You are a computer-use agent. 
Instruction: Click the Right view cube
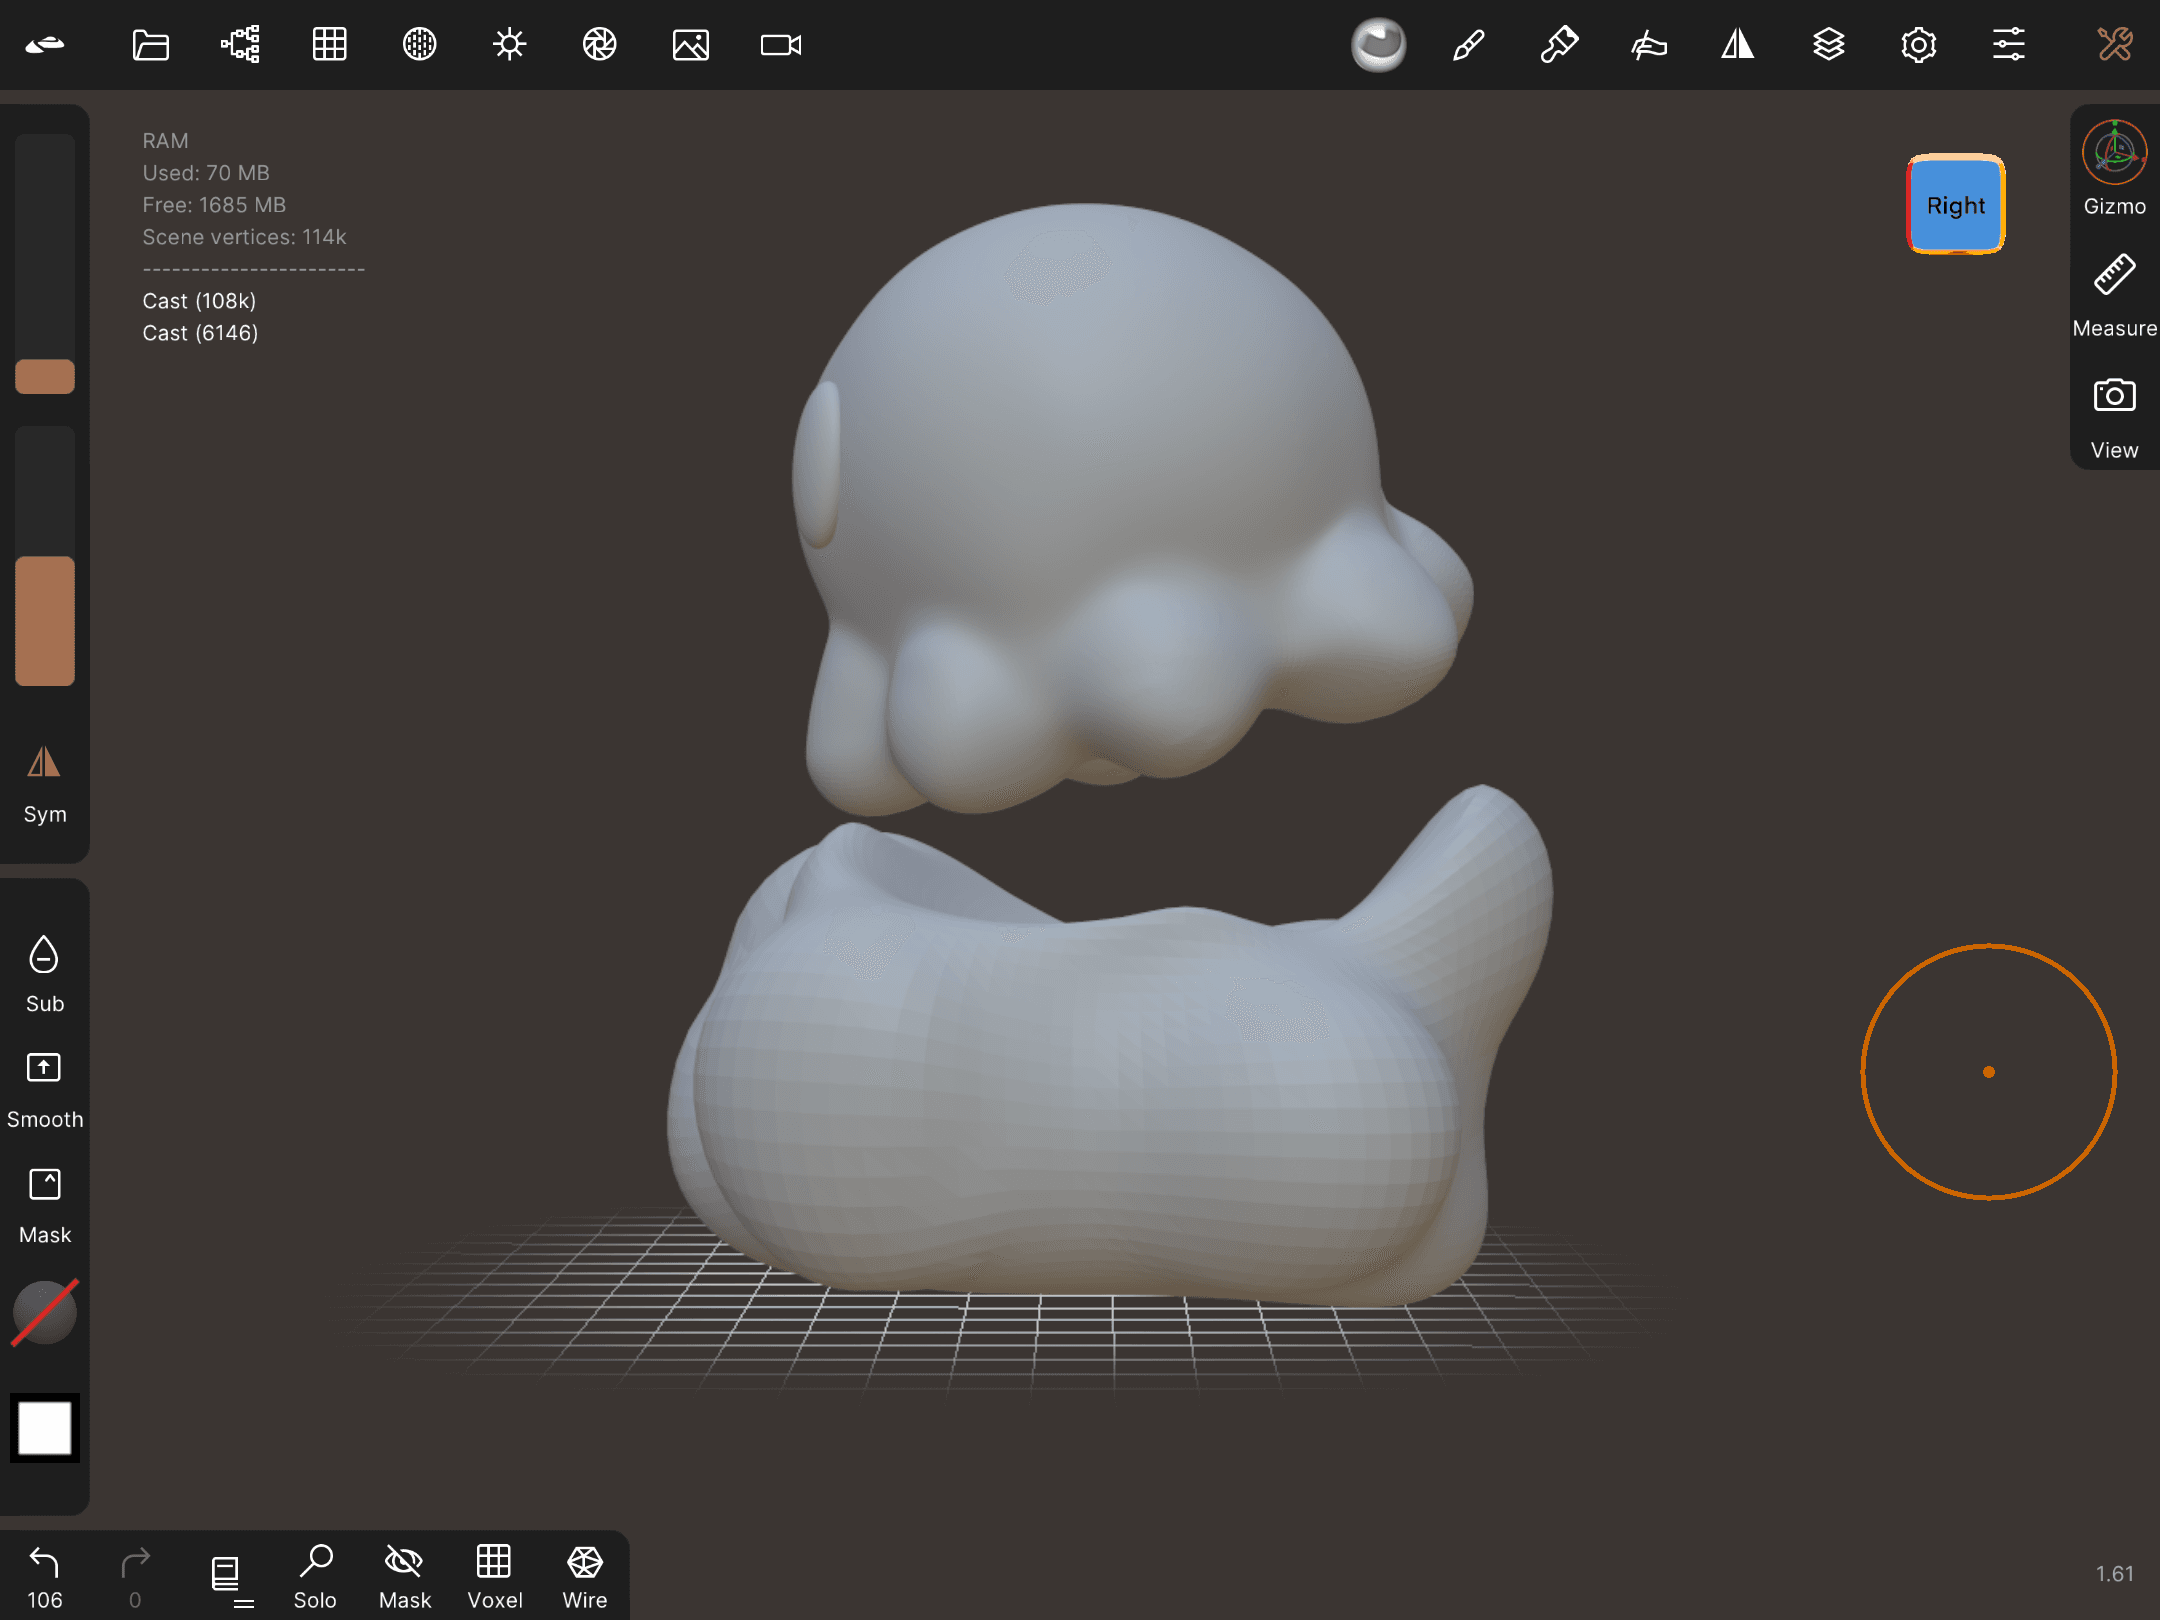click(x=1955, y=205)
